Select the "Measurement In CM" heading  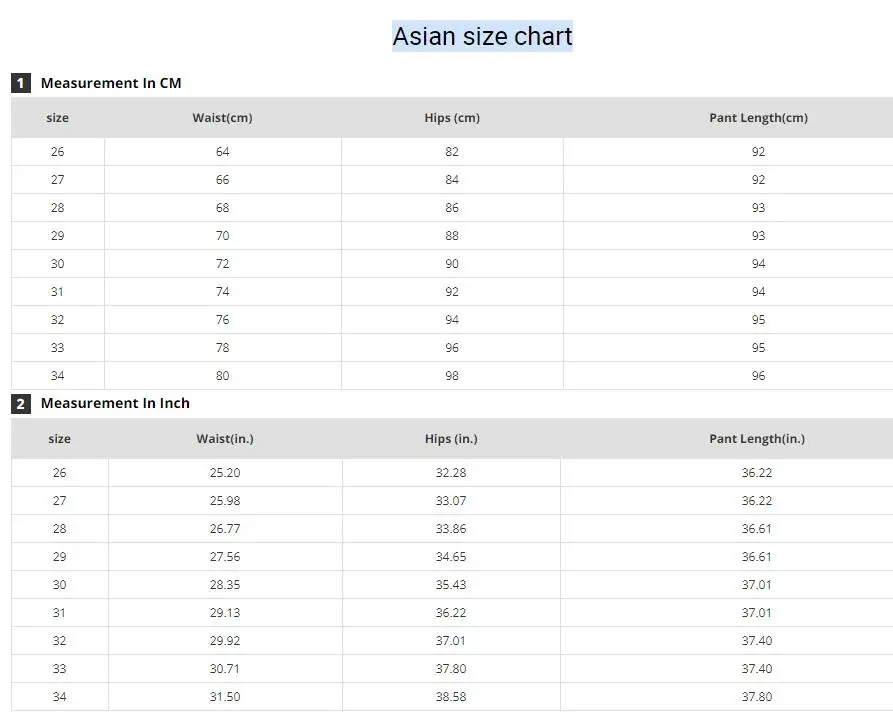(111, 83)
